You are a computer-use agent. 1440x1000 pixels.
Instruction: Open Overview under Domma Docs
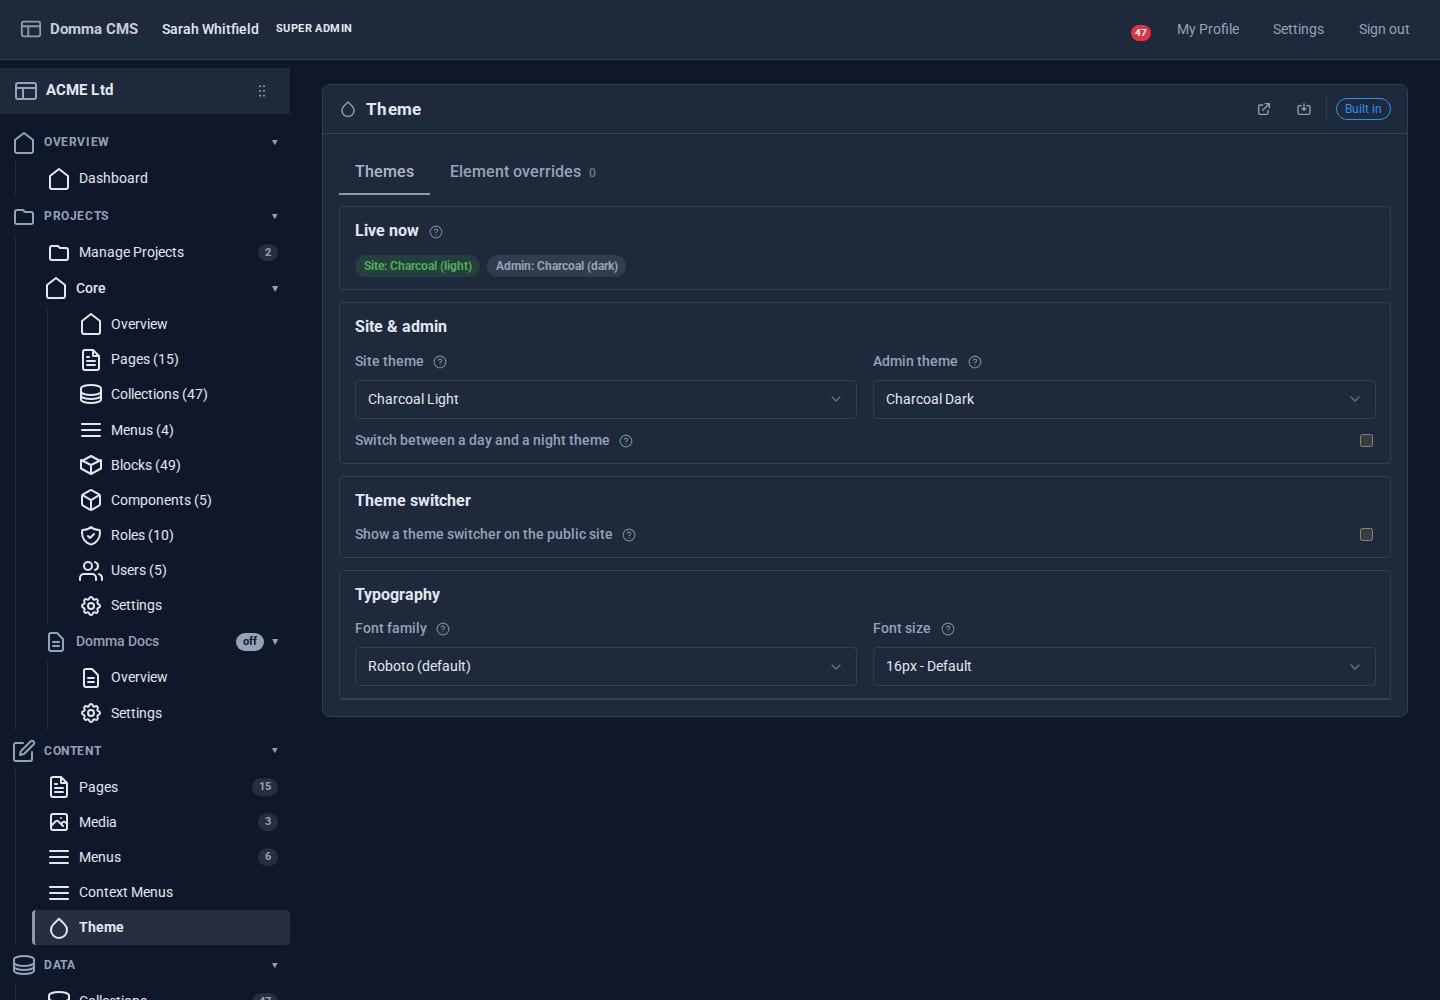pyautogui.click(x=139, y=678)
